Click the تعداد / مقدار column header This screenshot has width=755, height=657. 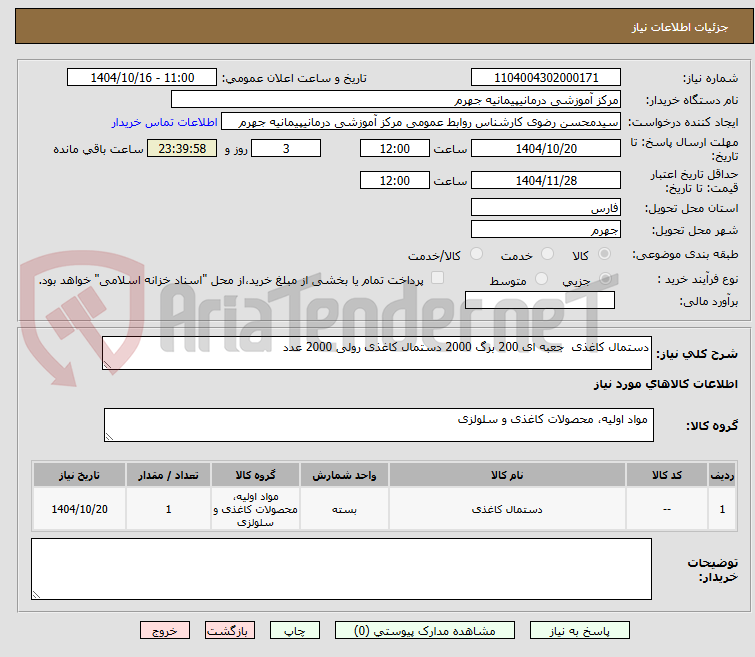[169, 475]
